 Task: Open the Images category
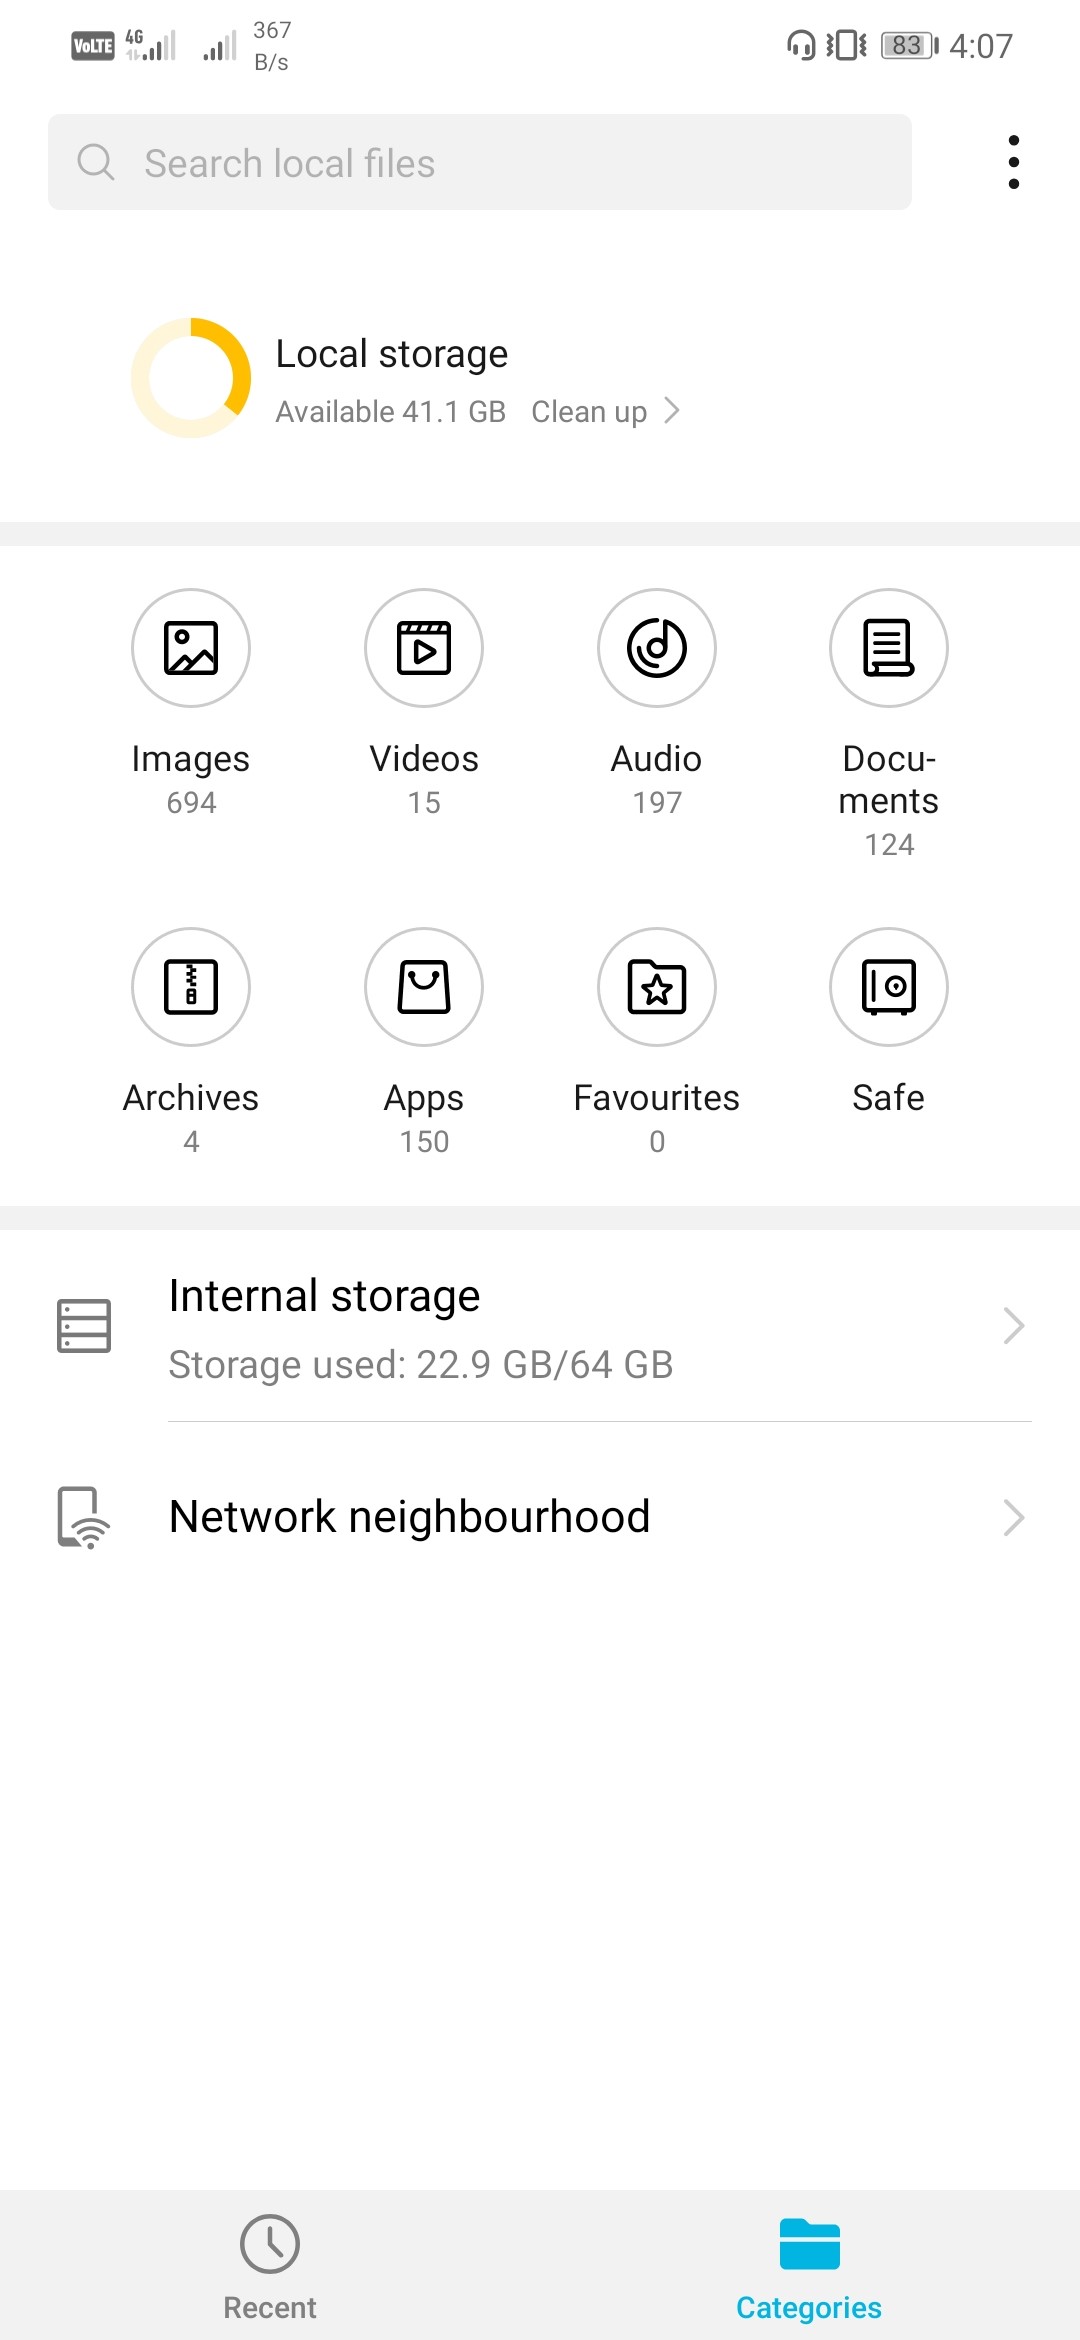click(191, 648)
